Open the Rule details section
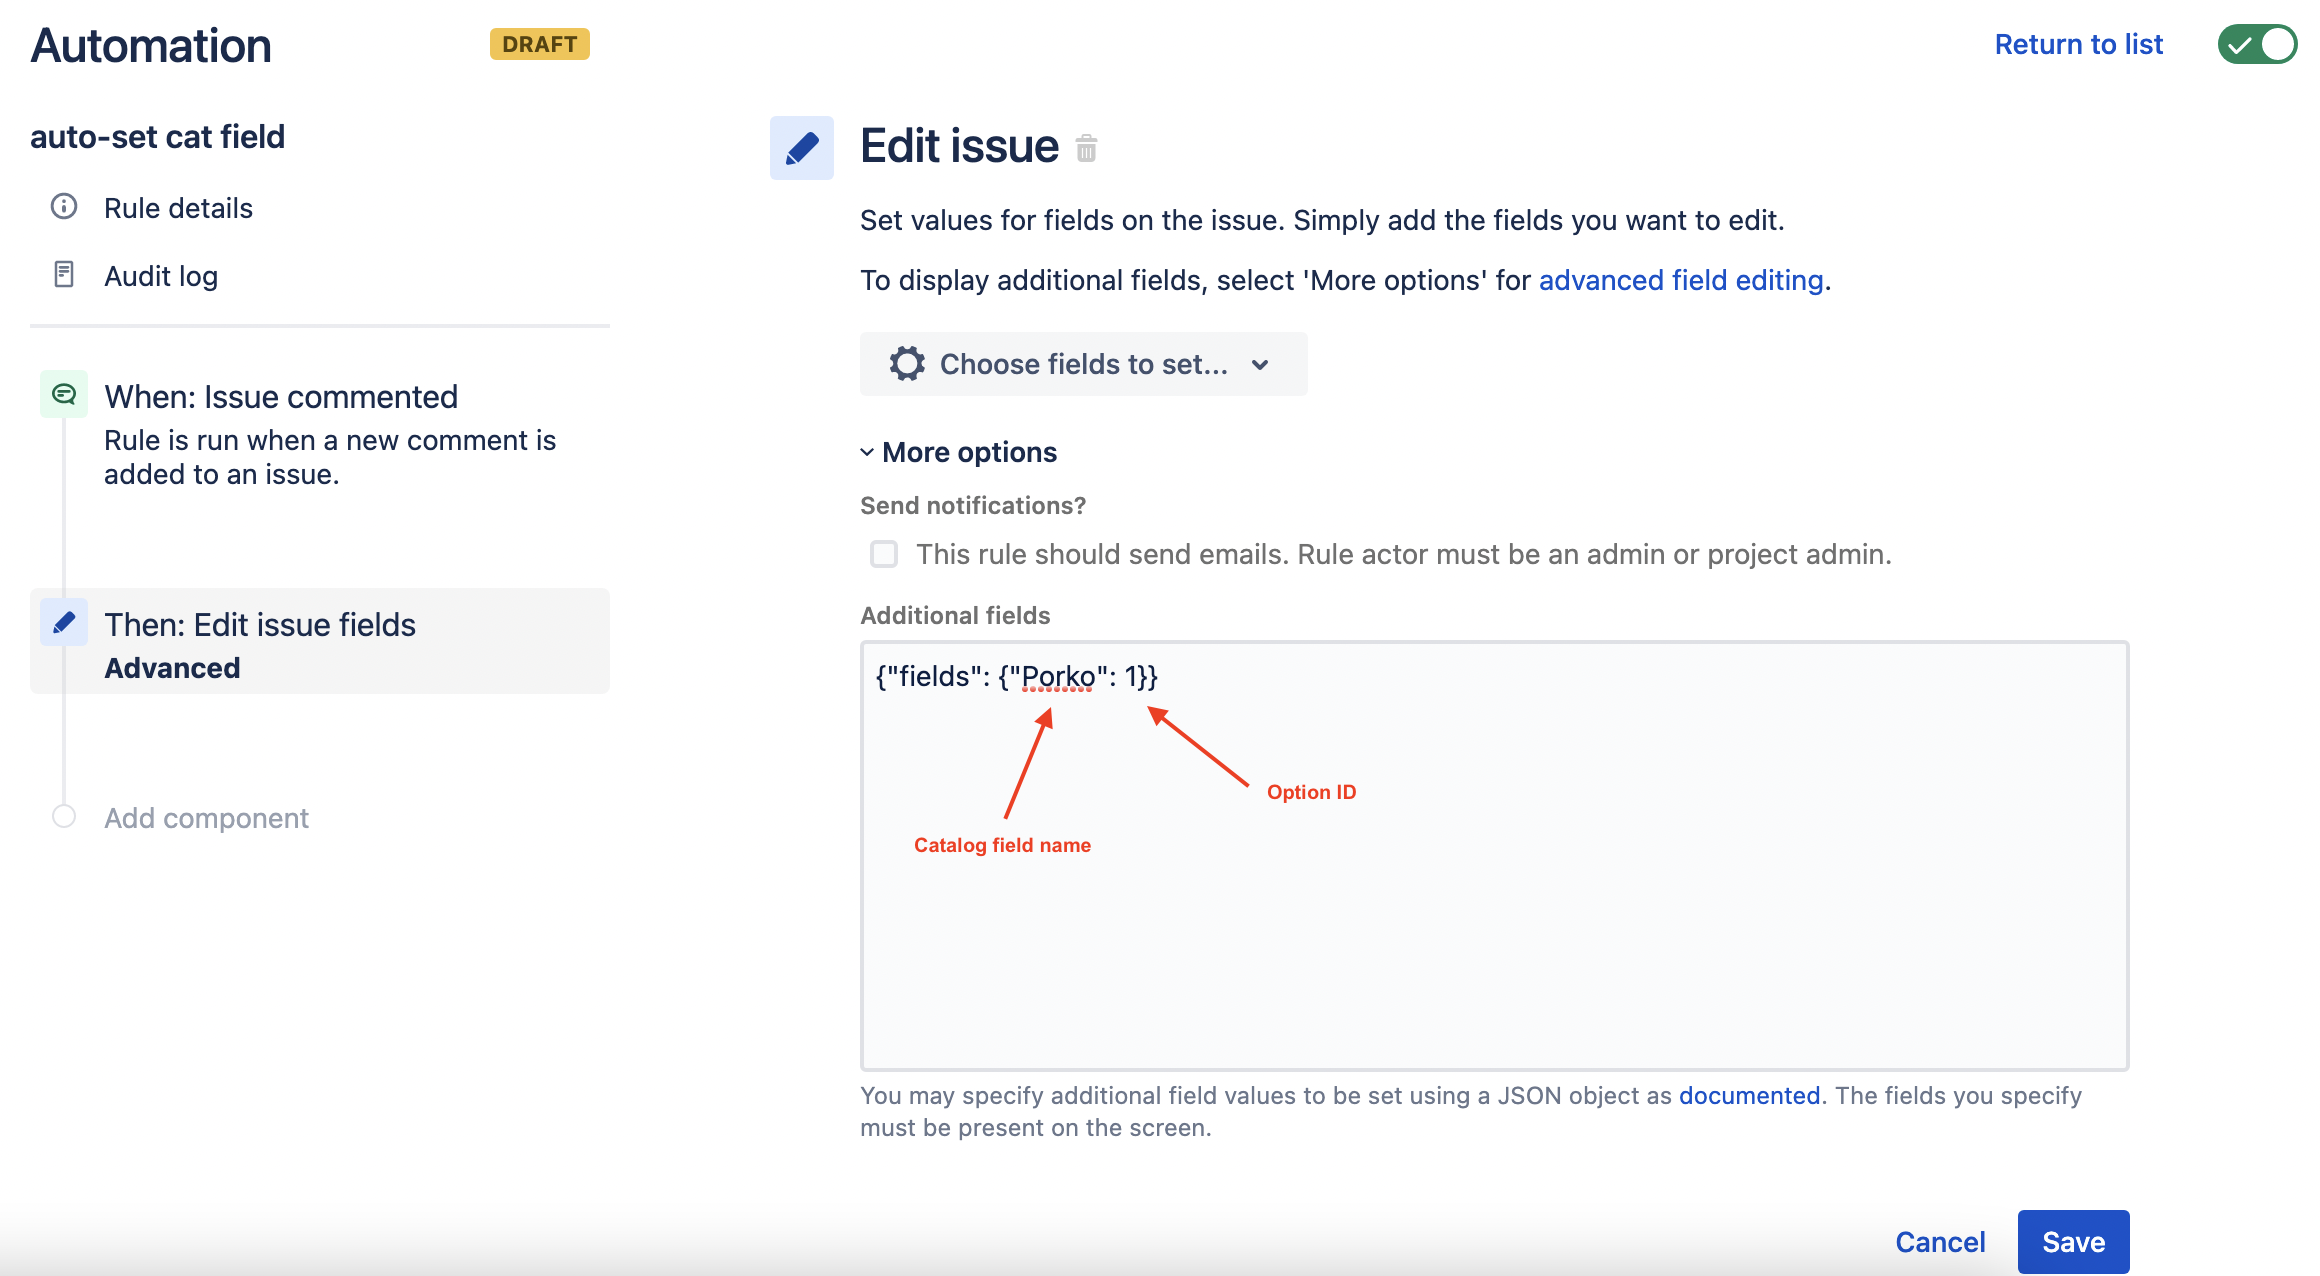2320x1276 pixels. point(178,208)
